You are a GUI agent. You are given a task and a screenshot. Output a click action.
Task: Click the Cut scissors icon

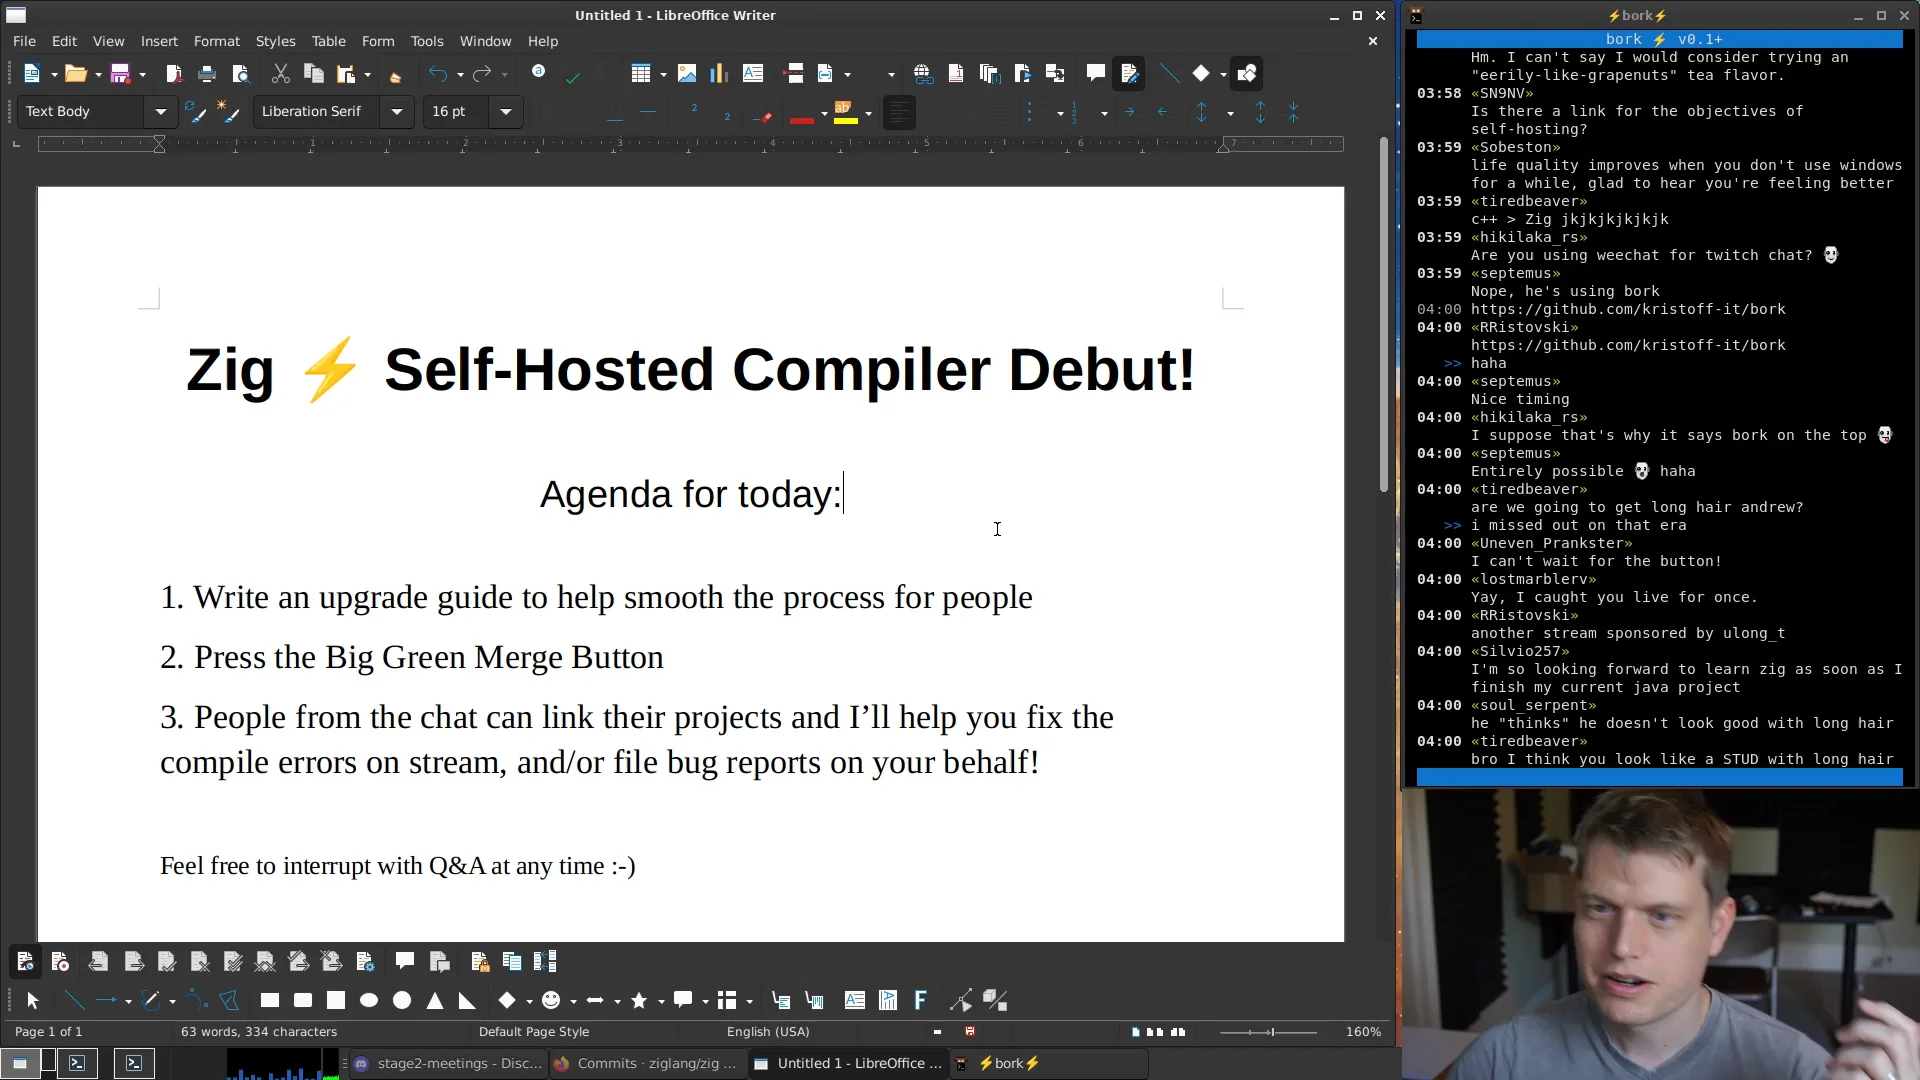click(x=281, y=74)
